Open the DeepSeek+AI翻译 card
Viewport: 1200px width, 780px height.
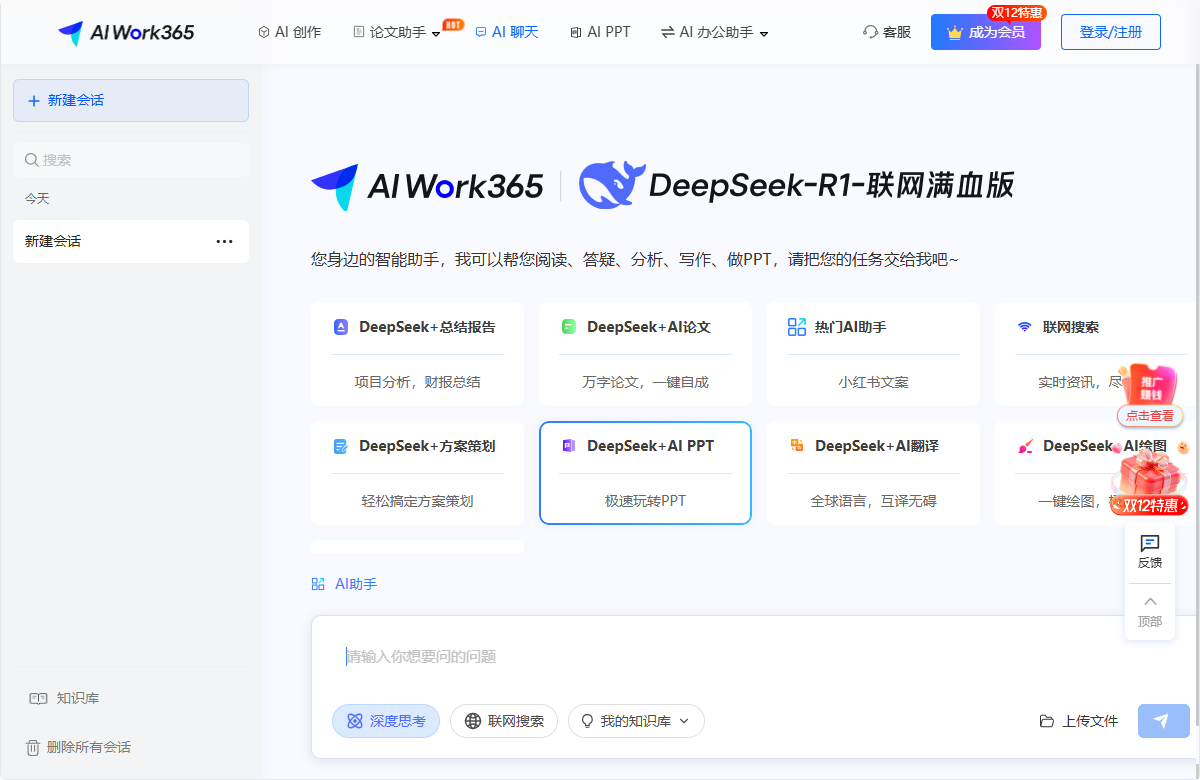873,473
